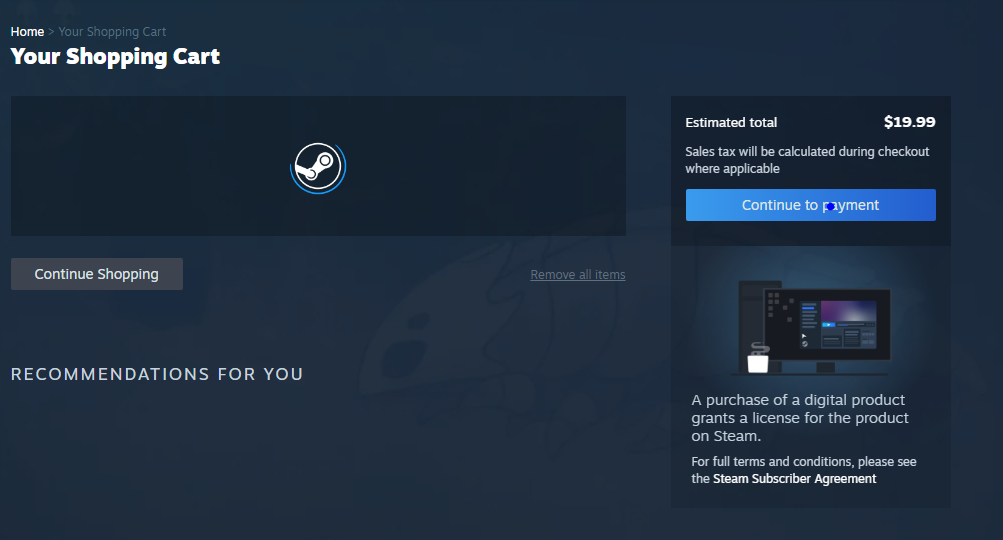
Task: Go to the Home breadcrumb link
Action: pos(27,32)
